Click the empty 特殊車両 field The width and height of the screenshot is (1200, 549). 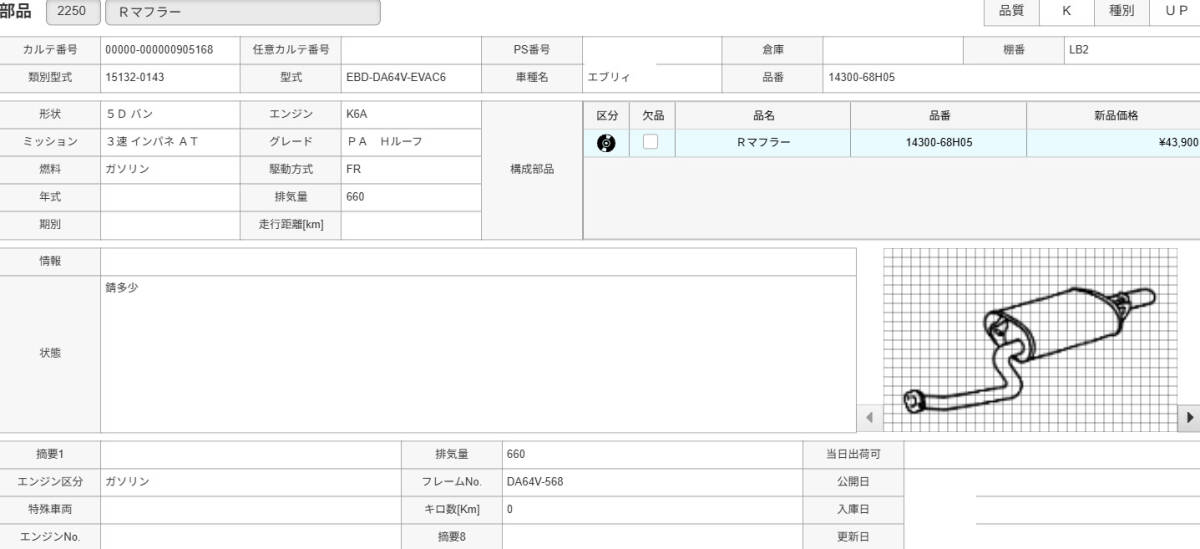pyautogui.click(x=250, y=509)
